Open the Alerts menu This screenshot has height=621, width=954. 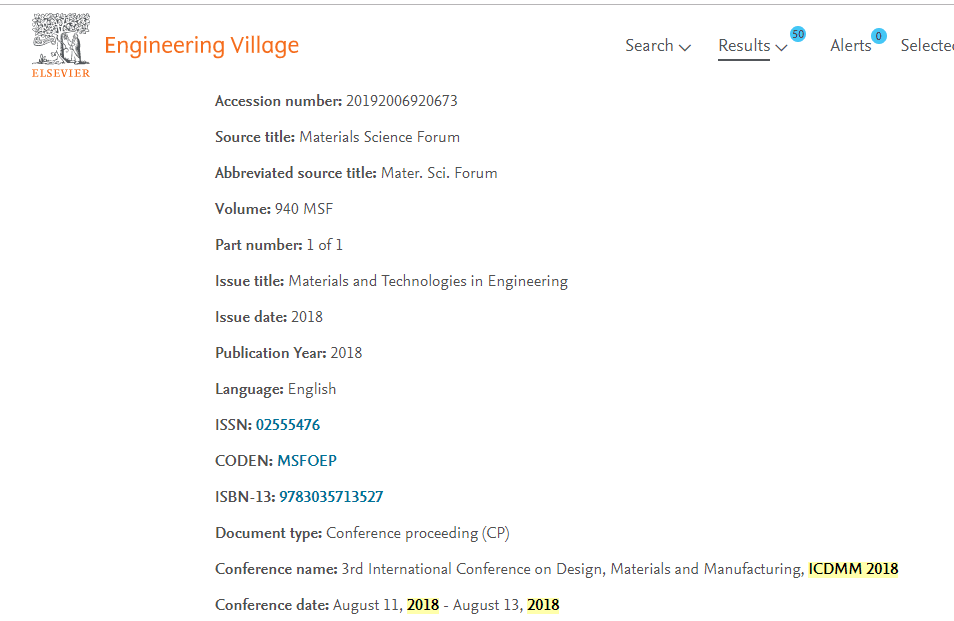point(851,46)
